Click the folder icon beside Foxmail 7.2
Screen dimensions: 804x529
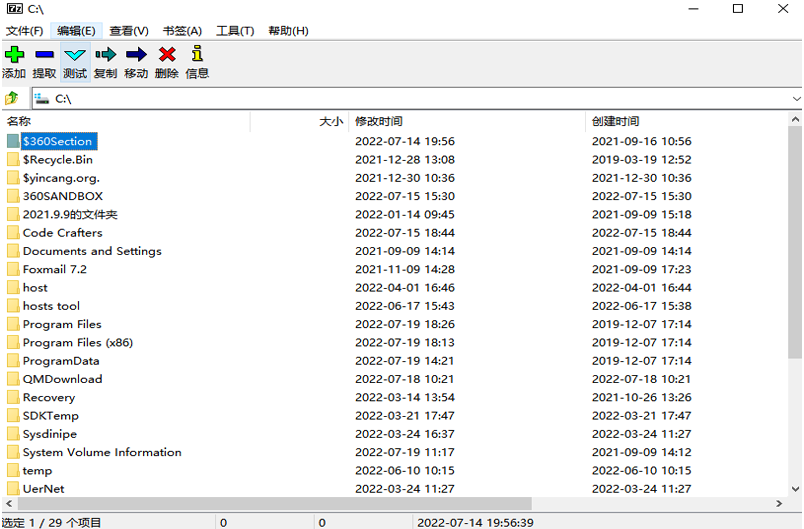tap(13, 269)
